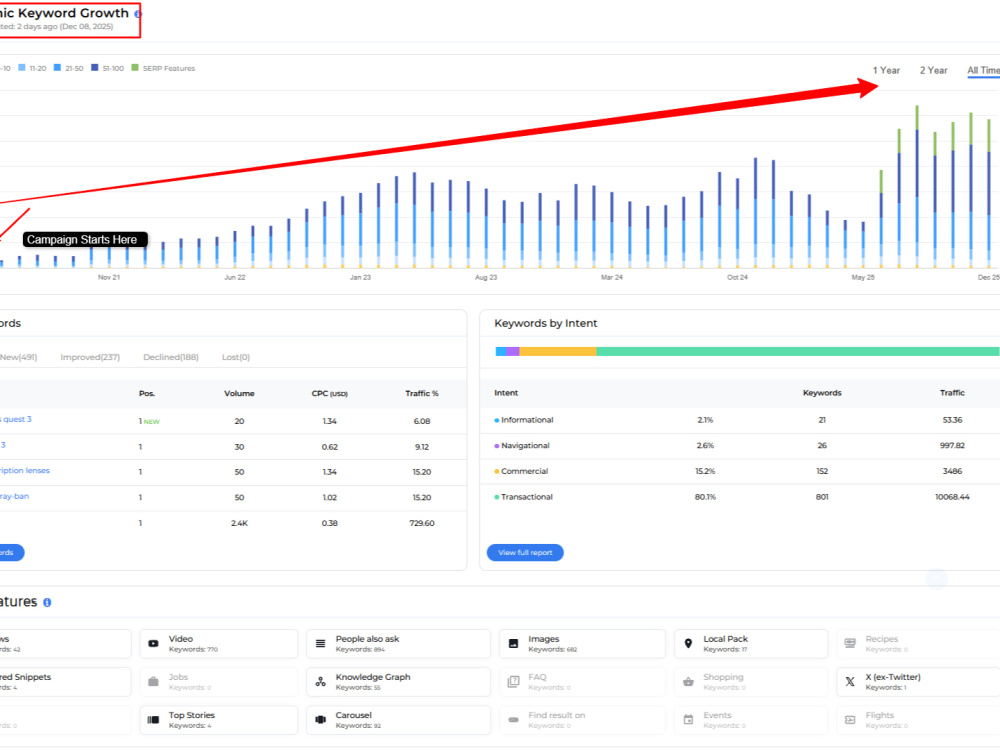Click the Knowledge Graph icon
The width and height of the screenshot is (1000, 750).
pyautogui.click(x=321, y=682)
